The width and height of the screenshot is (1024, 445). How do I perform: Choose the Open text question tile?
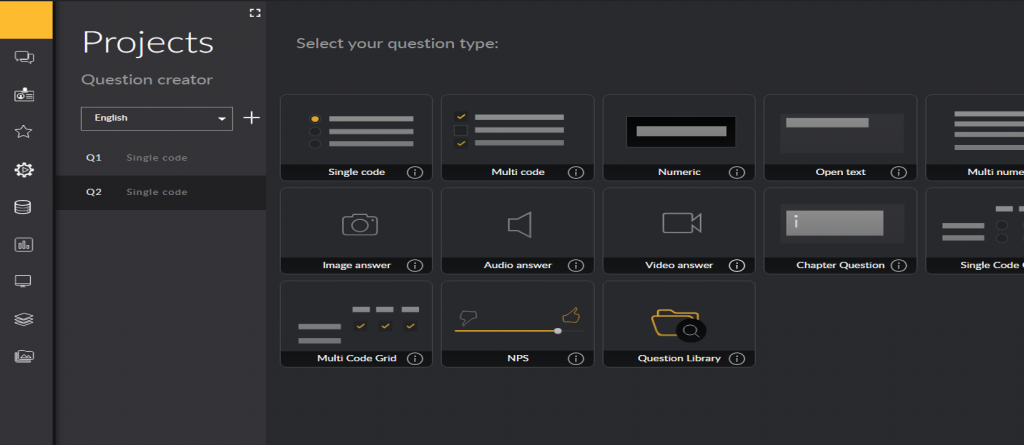click(x=840, y=137)
